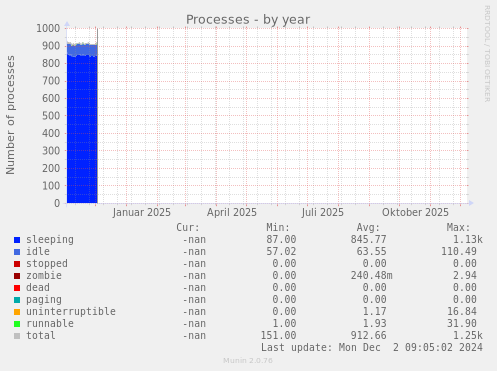The image size is (497, 371).
Task: Click the '900' y-axis tick label
Action: coord(51,46)
